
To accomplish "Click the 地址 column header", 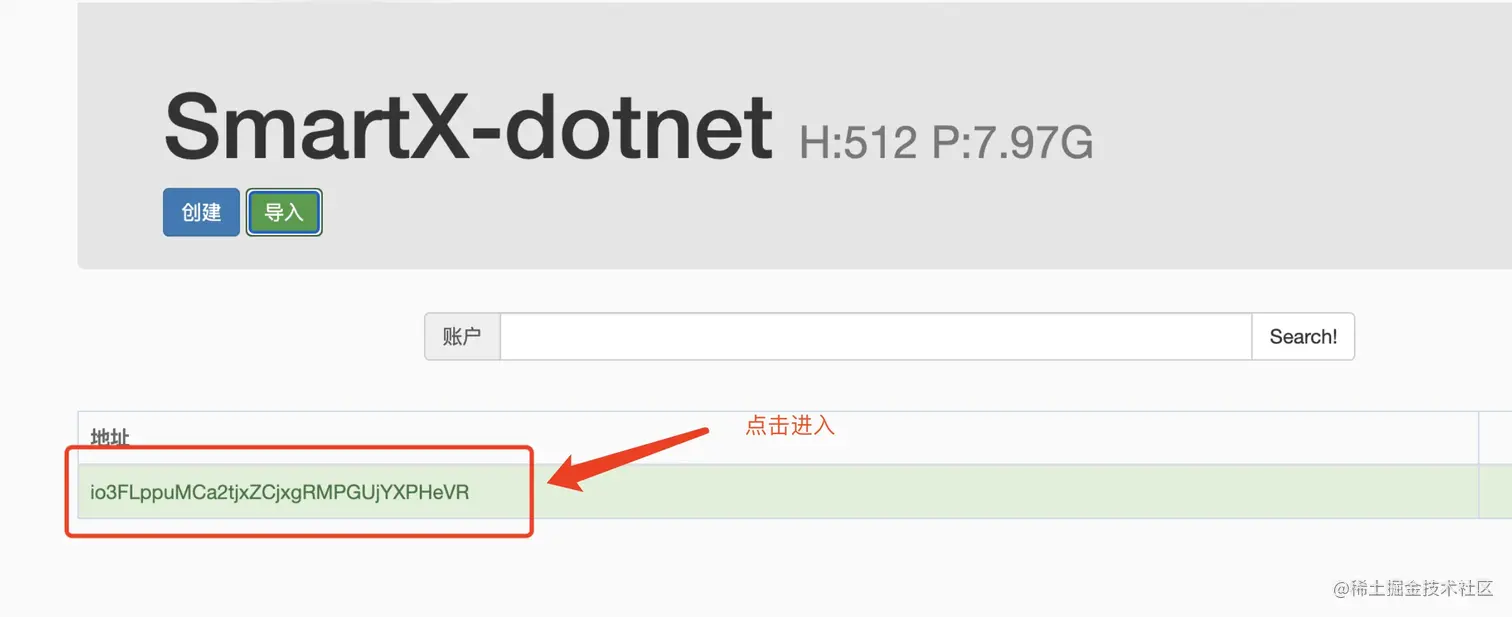I will (110, 438).
